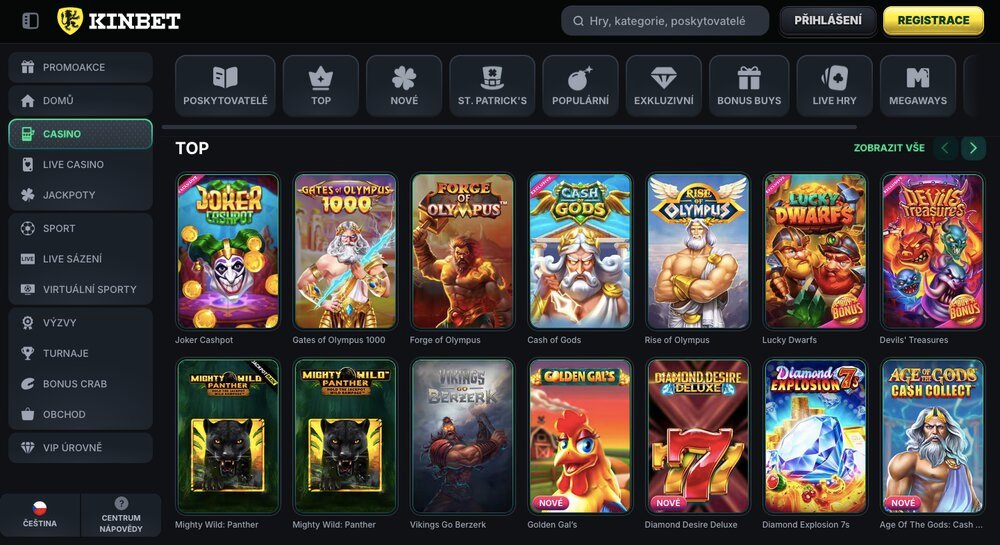Open the Populární bomb category

tap(580, 85)
